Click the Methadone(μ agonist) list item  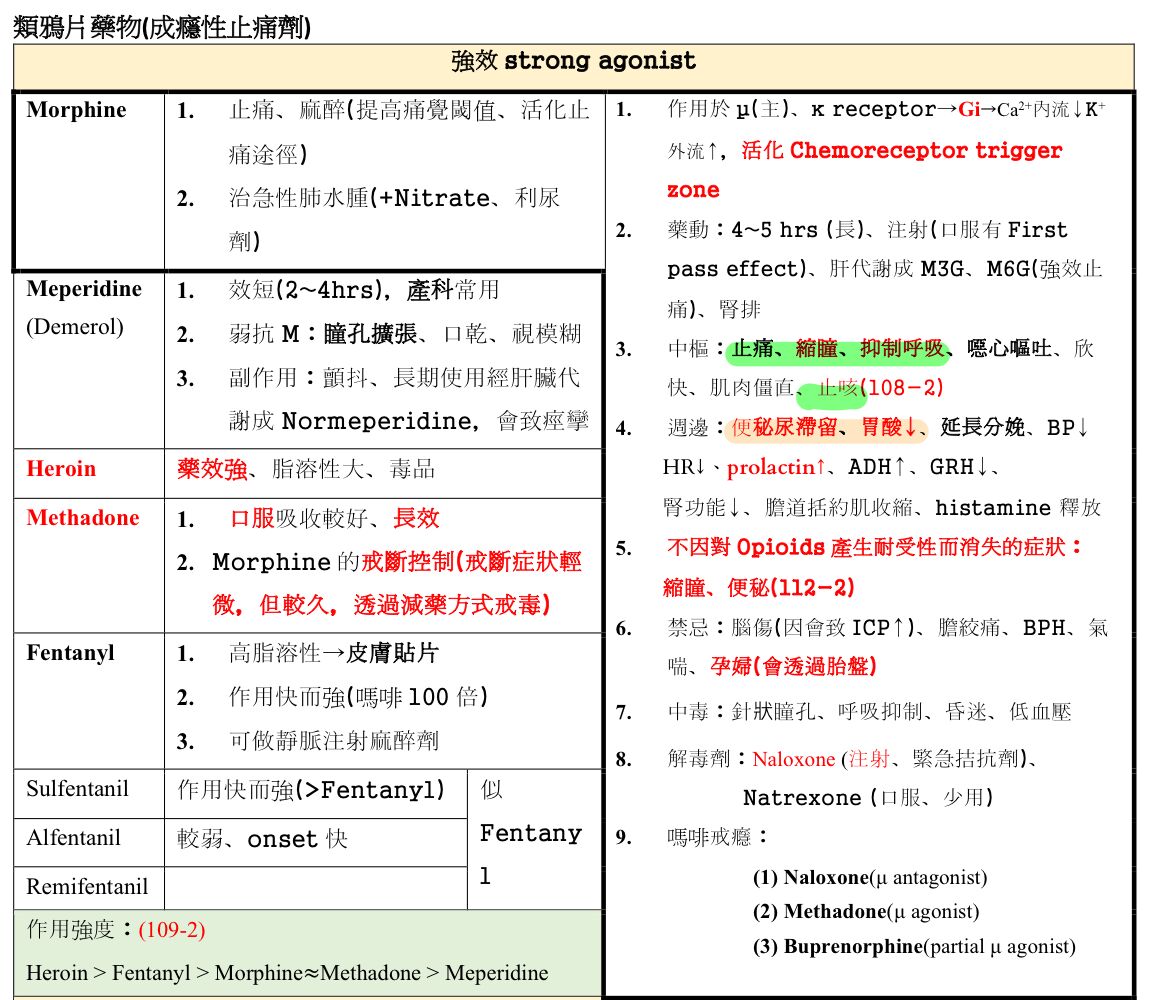[866, 912]
